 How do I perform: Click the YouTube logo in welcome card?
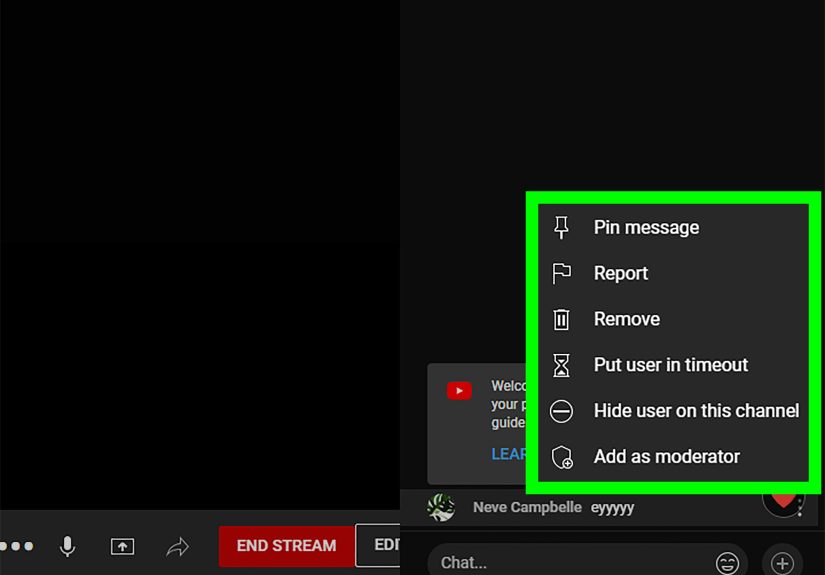tap(459, 391)
